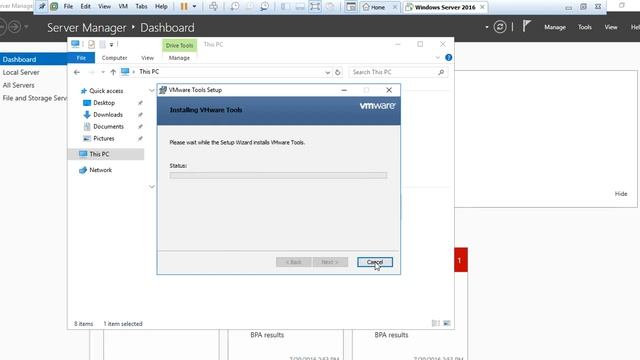640x360 pixels.
Task: Open the Desktop folder in Quick access
Action: pyautogui.click(x=104, y=103)
